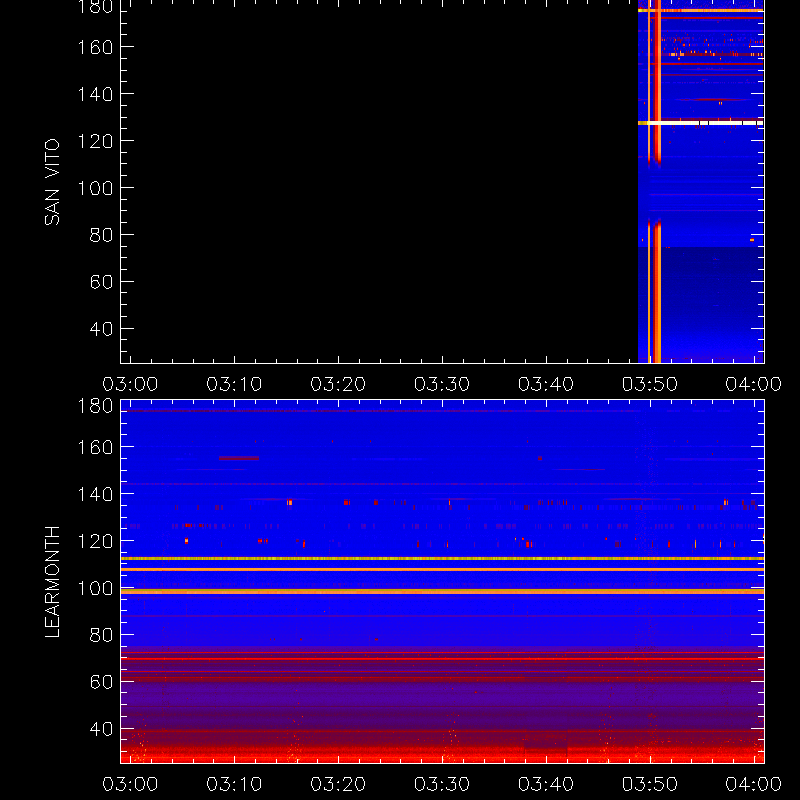Pick 60 on the Learmonth frequency axis
The height and width of the screenshot is (800, 800).
point(101,682)
